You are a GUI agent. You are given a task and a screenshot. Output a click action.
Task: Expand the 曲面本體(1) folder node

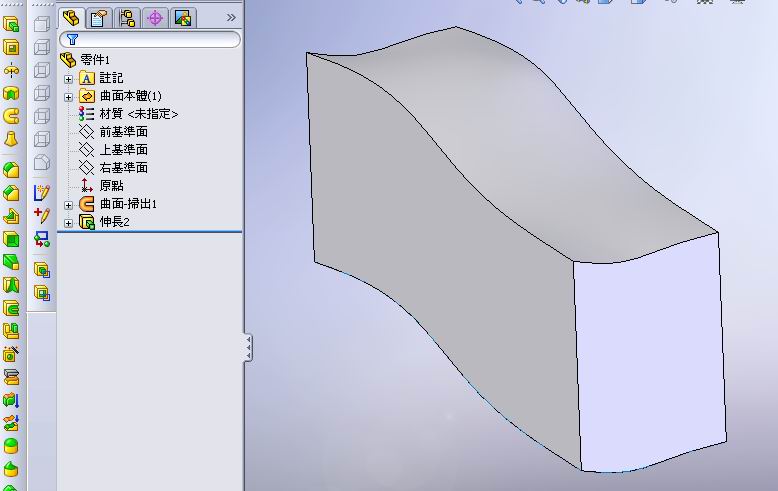[x=68, y=97]
